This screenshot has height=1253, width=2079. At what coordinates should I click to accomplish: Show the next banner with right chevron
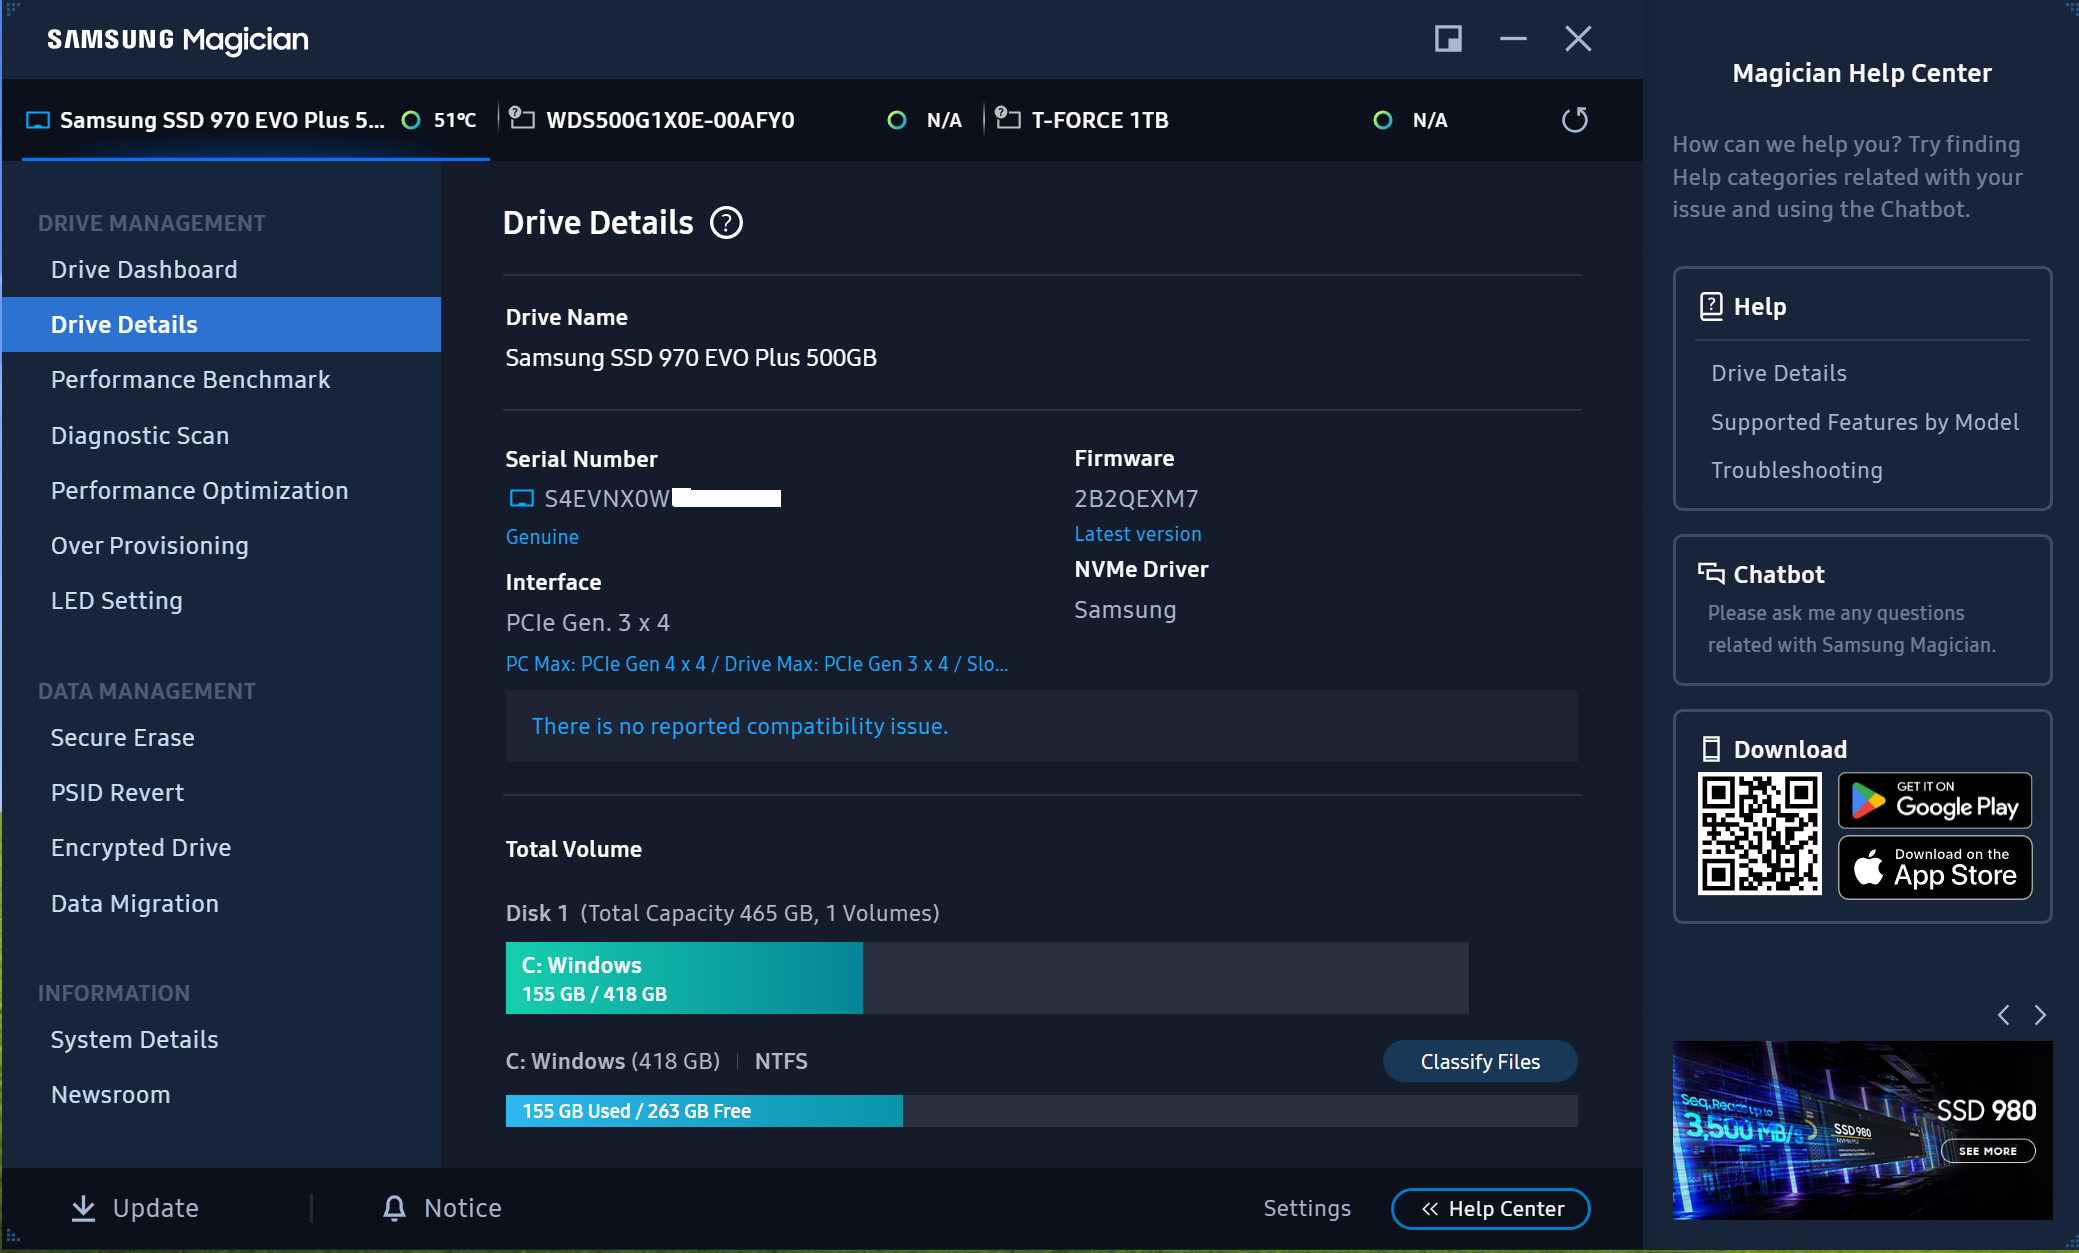[2040, 1015]
